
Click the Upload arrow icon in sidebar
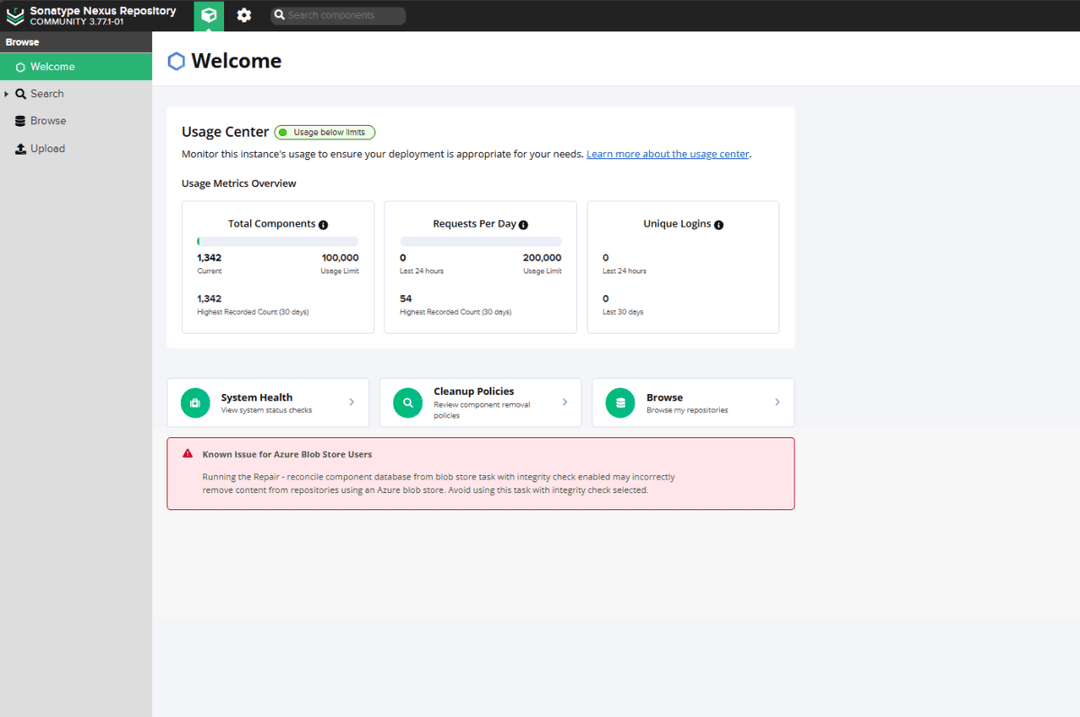tap(20, 148)
